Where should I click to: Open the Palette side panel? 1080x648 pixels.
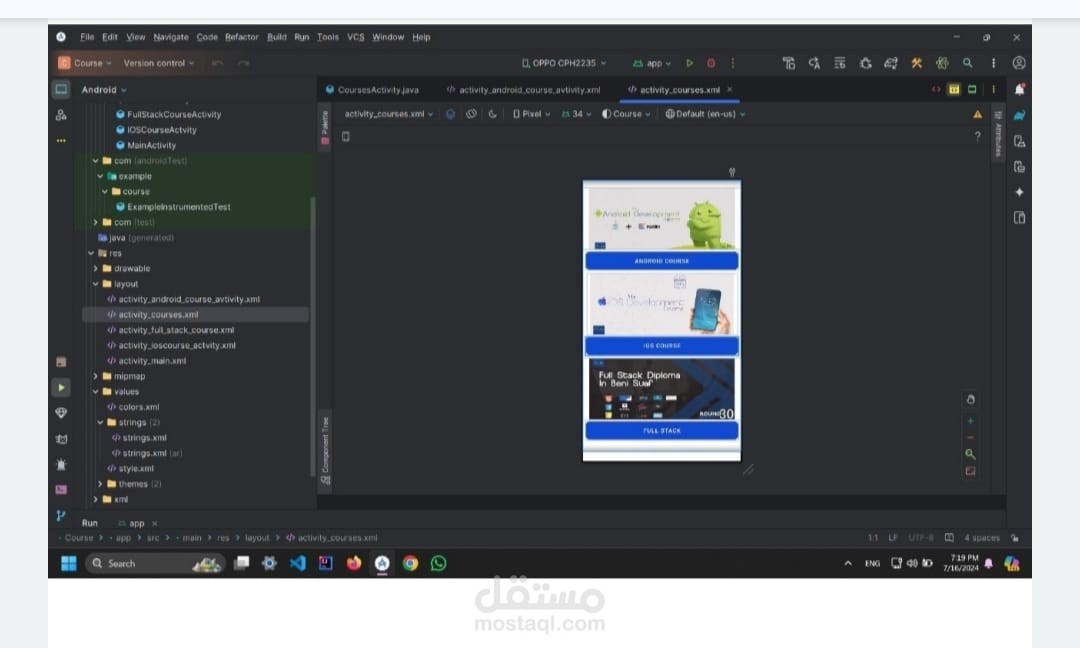tap(325, 127)
